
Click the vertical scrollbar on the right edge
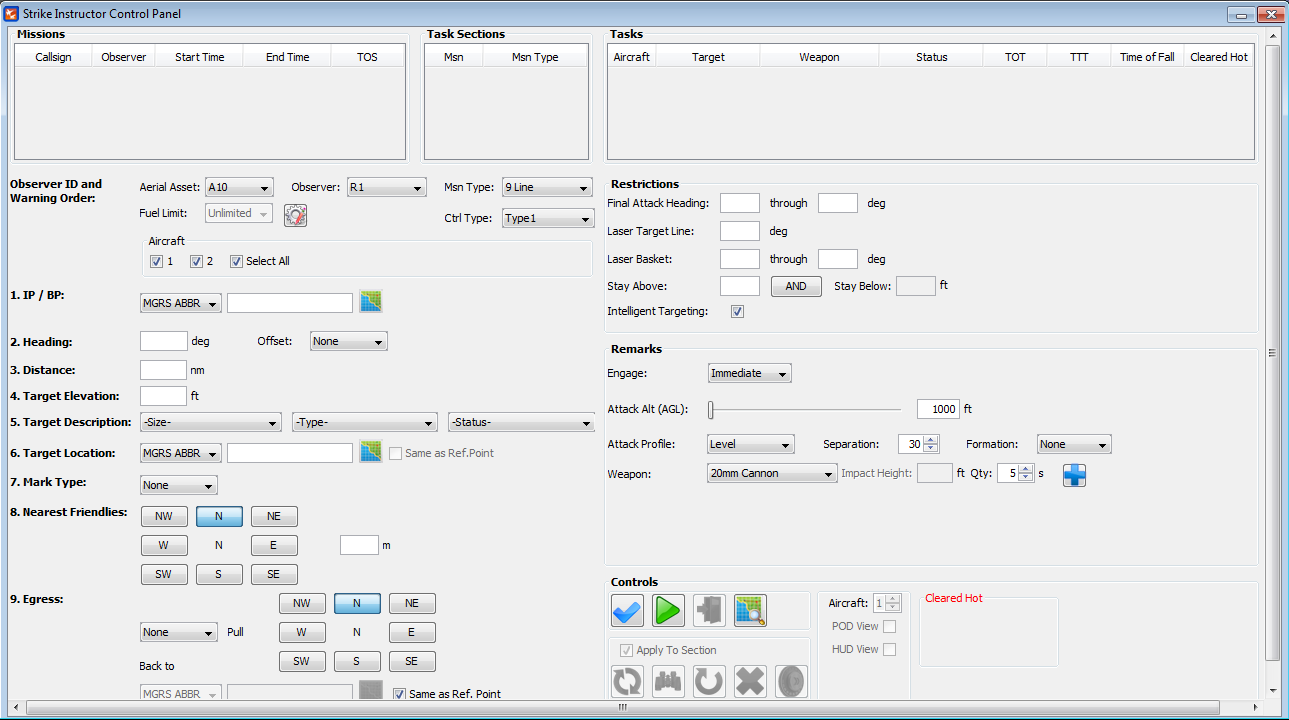coord(1273,353)
